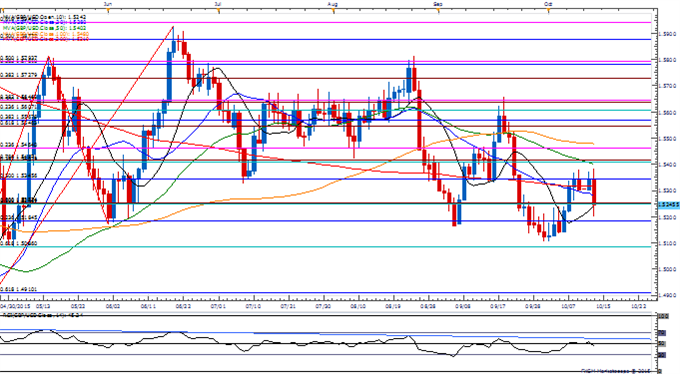The width and height of the screenshot is (680, 374).
Task: Click the 0.618 1.49101 Fibonacci label
Action: tap(19, 289)
